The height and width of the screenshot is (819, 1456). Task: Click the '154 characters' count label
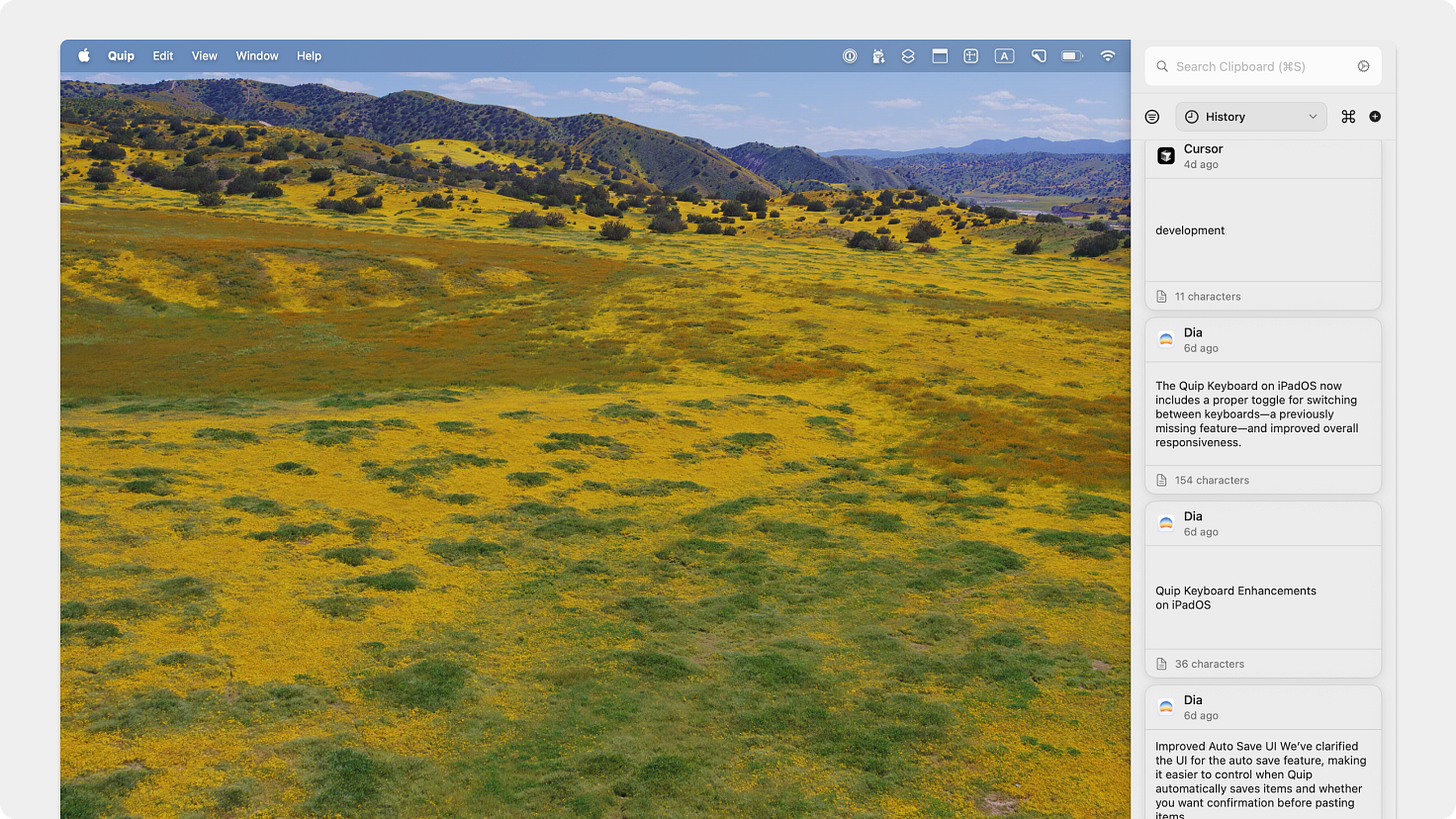click(x=1212, y=480)
